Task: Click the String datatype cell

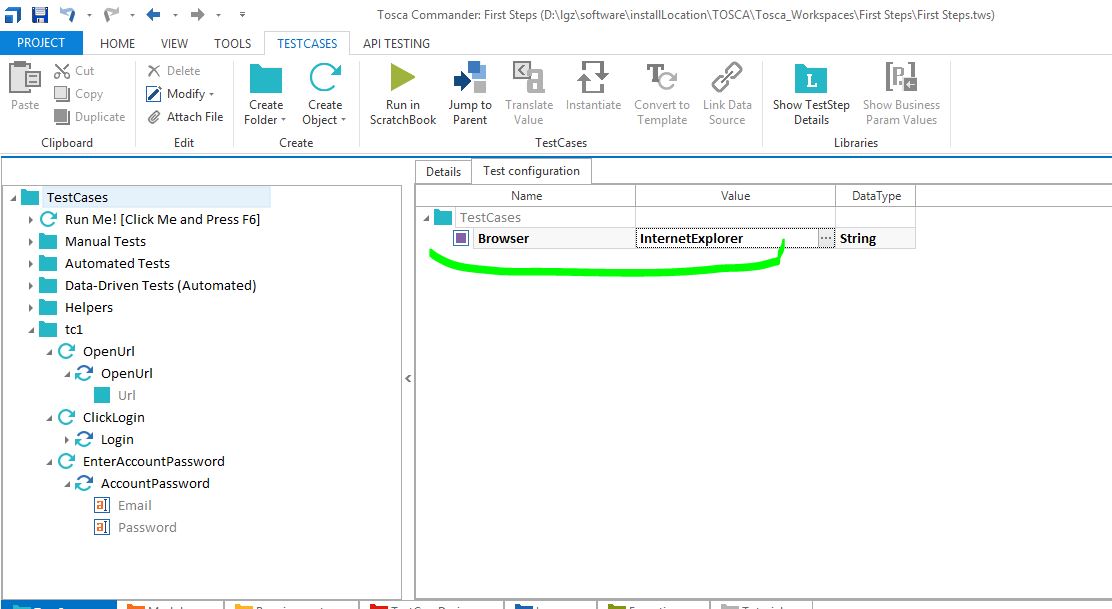Action: click(875, 238)
